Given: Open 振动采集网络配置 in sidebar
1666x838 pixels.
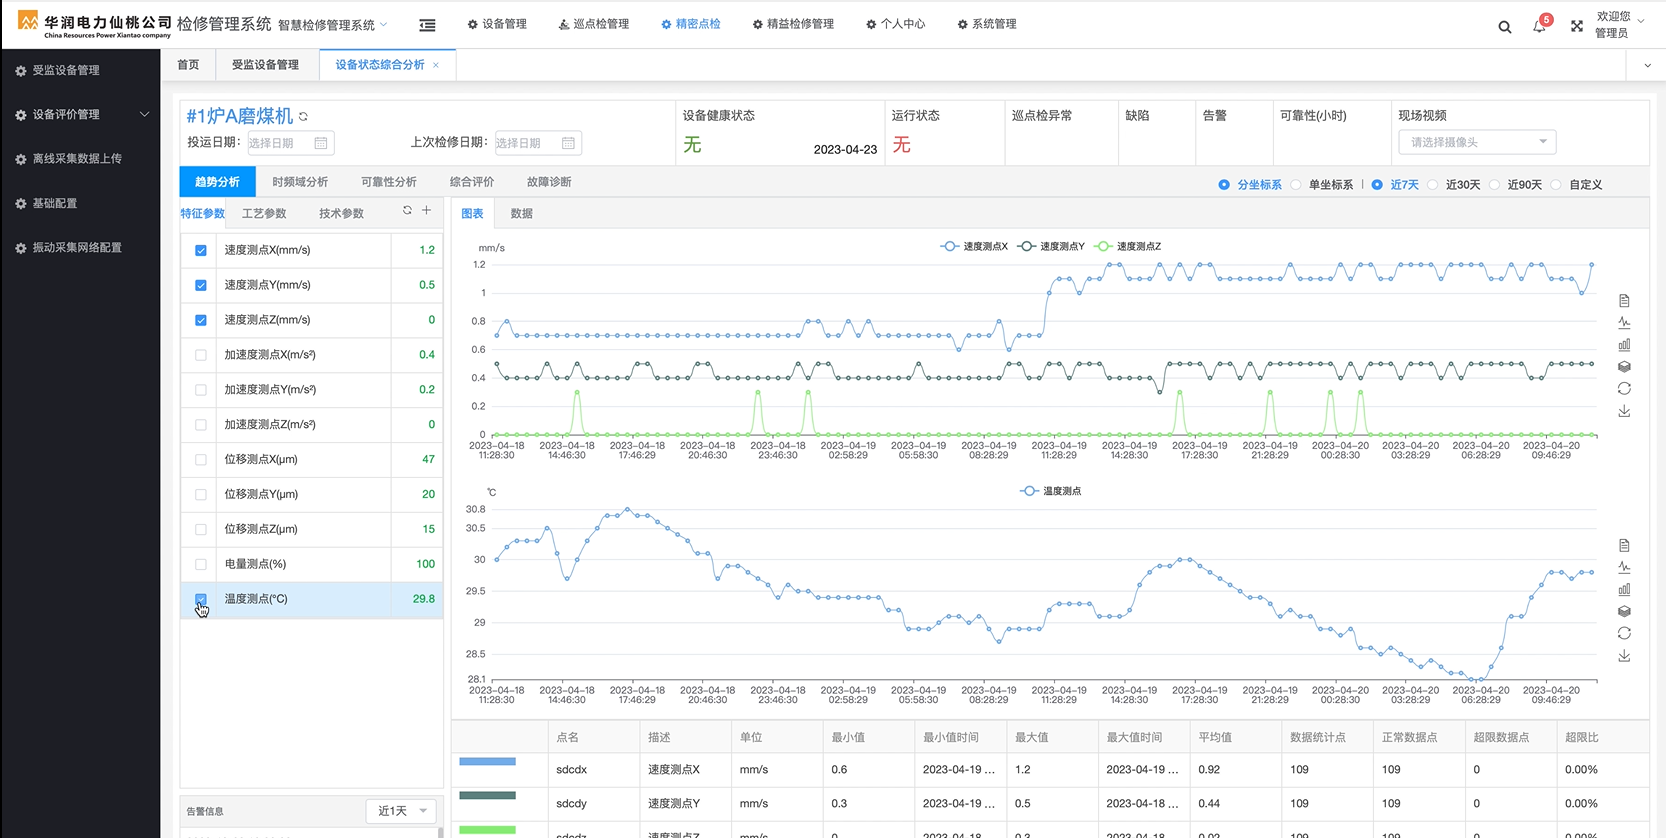Looking at the screenshot, I should (x=80, y=248).
